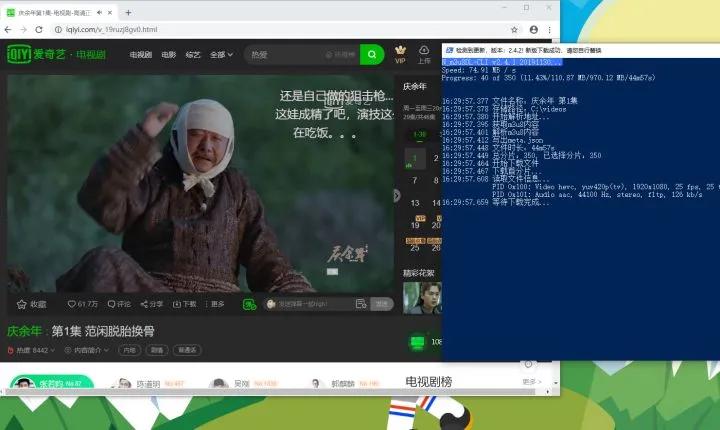The image size is (720, 430).
Task: Click the iQIYI logo in header
Action: (x=19, y=54)
